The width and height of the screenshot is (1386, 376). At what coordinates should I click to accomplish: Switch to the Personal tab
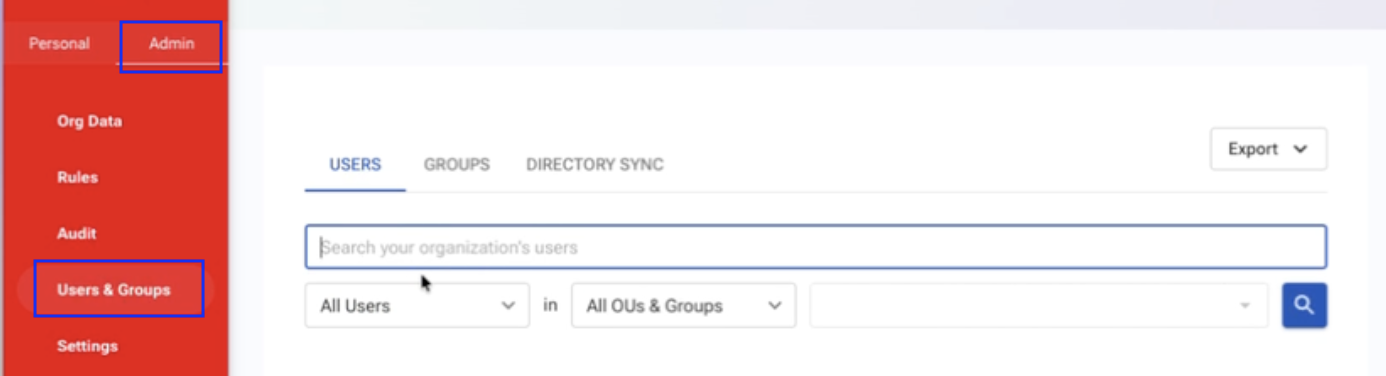(59, 44)
